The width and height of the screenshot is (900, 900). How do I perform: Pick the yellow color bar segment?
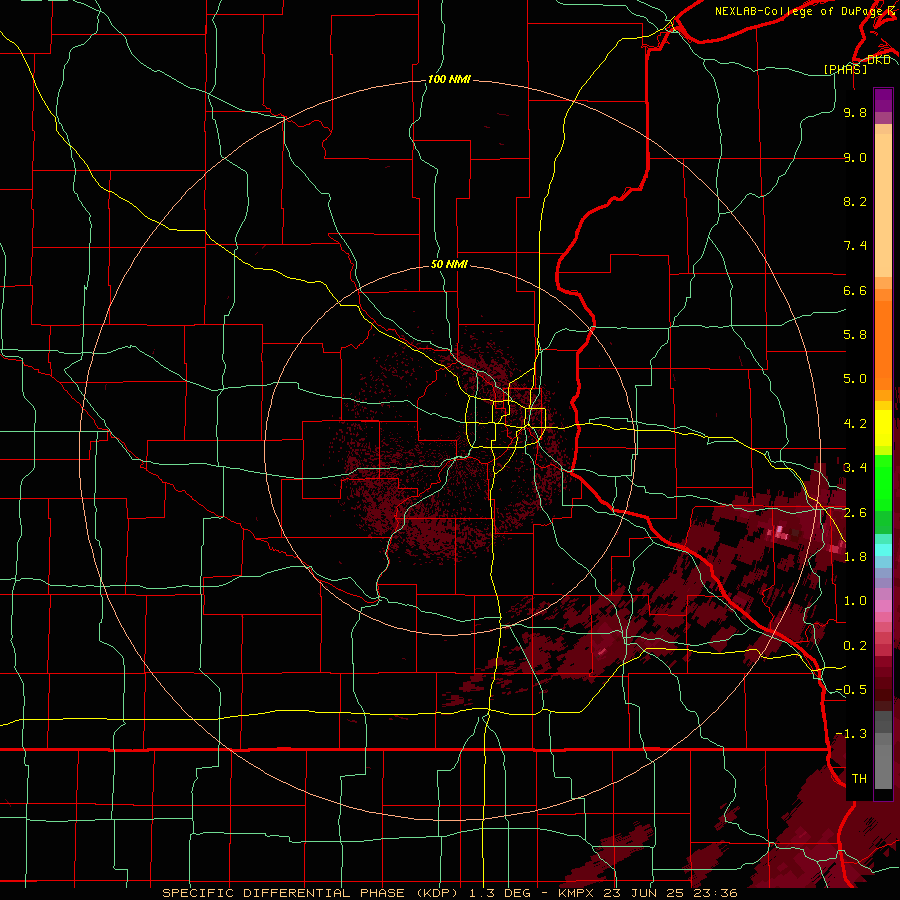click(883, 428)
